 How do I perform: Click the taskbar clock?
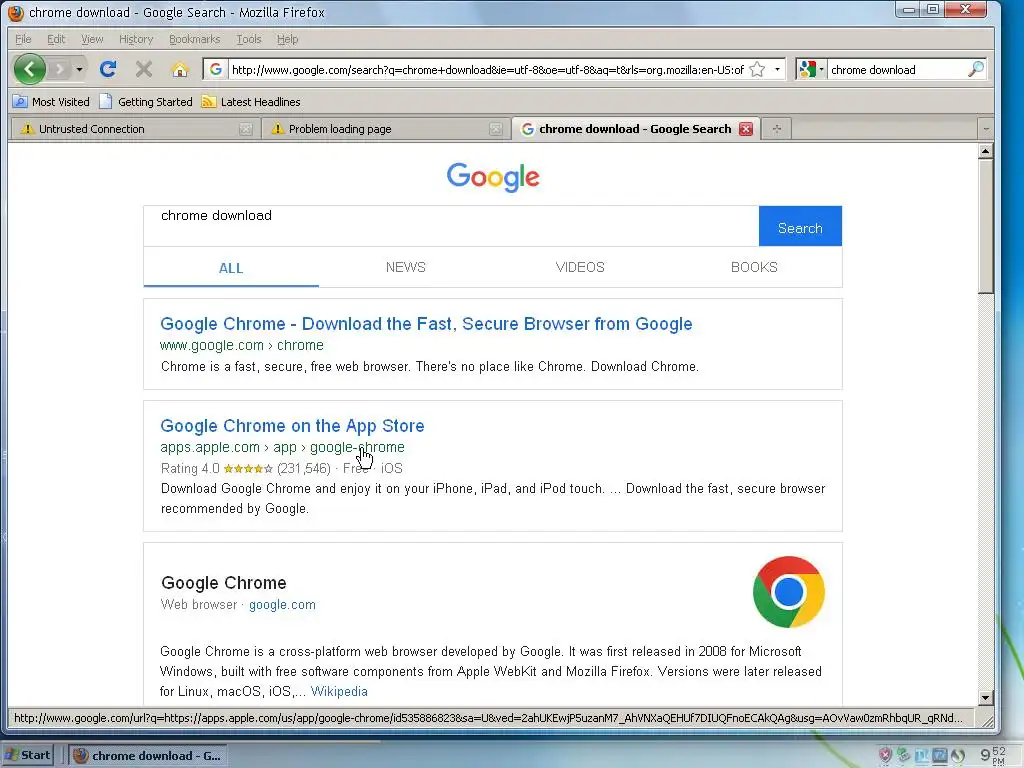(993, 755)
